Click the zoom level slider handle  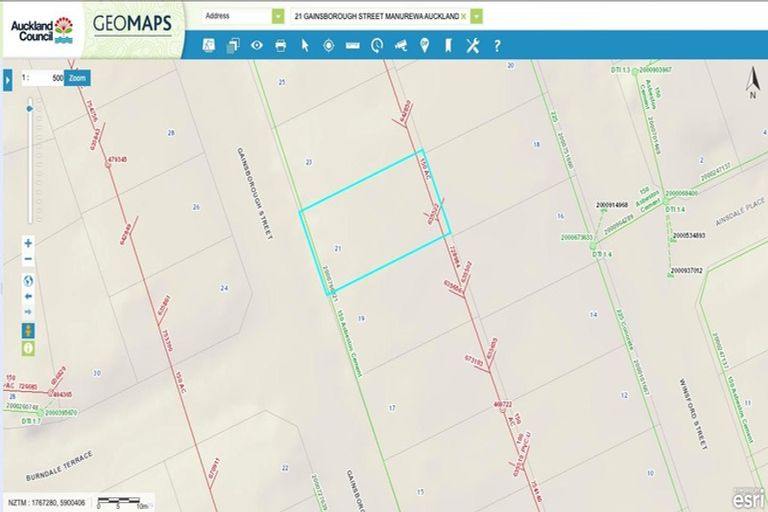[29, 108]
